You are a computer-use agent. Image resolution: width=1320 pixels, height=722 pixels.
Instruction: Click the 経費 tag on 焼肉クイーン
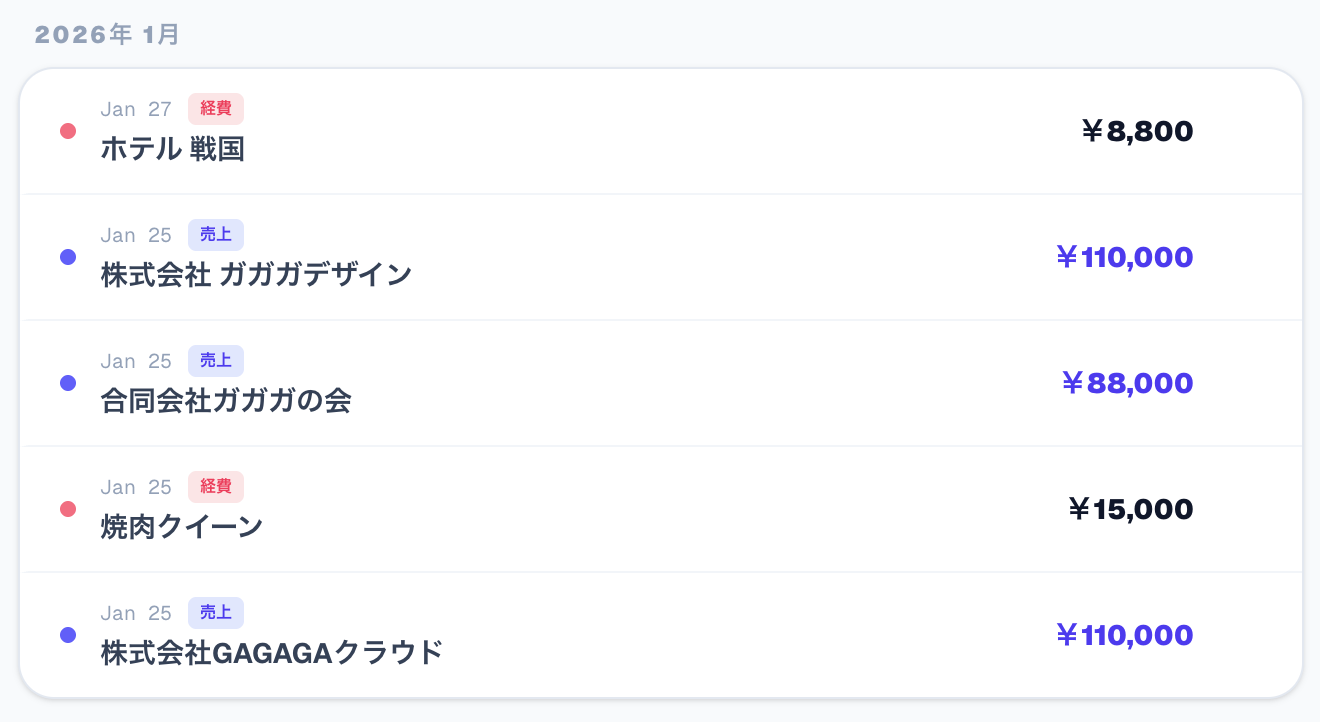(216, 487)
